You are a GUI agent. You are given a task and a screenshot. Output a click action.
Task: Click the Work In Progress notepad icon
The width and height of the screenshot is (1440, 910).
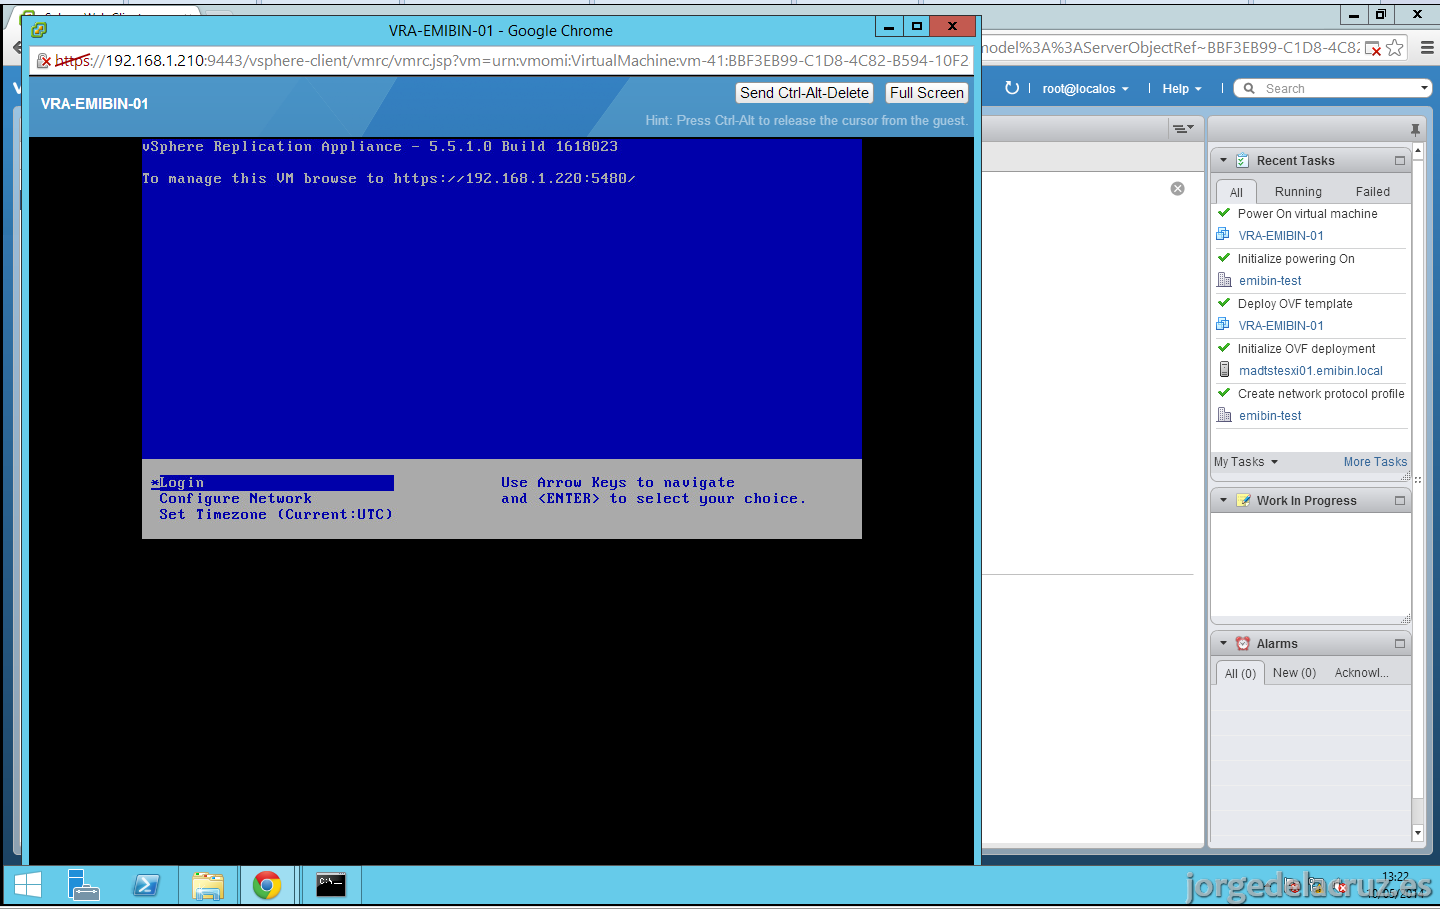click(1243, 500)
